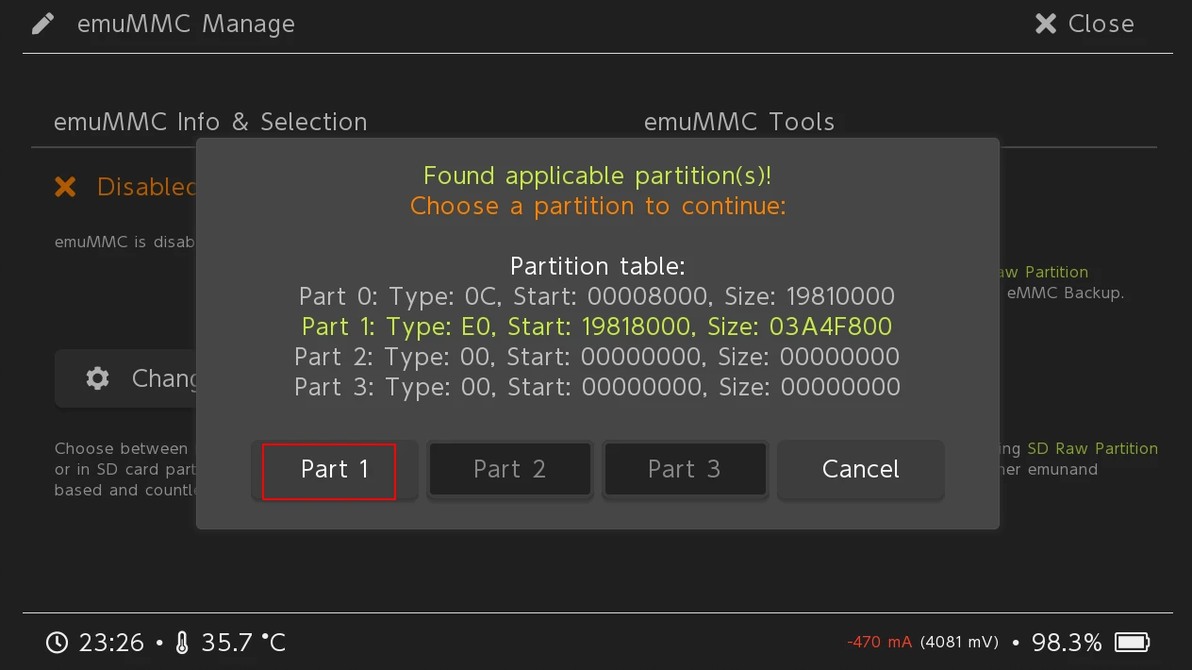Click the clock icon in status bar

point(57,642)
